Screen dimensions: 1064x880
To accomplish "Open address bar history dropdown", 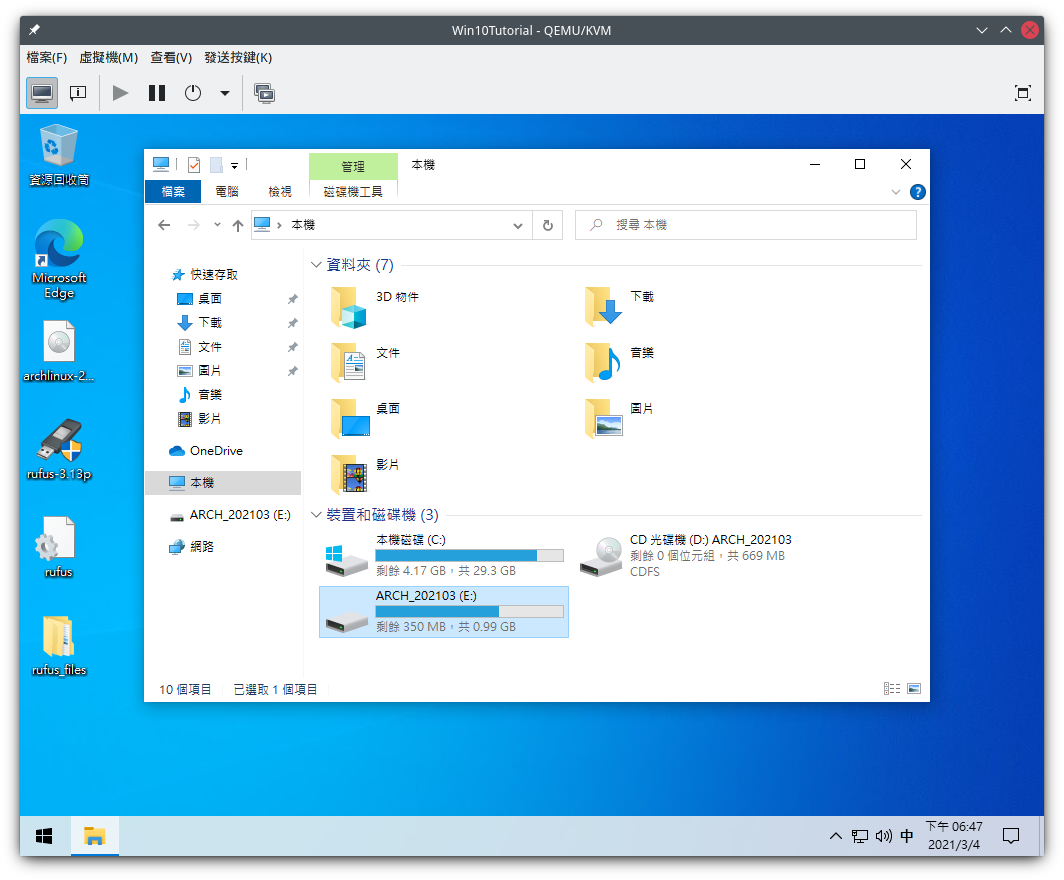I will coord(518,225).
